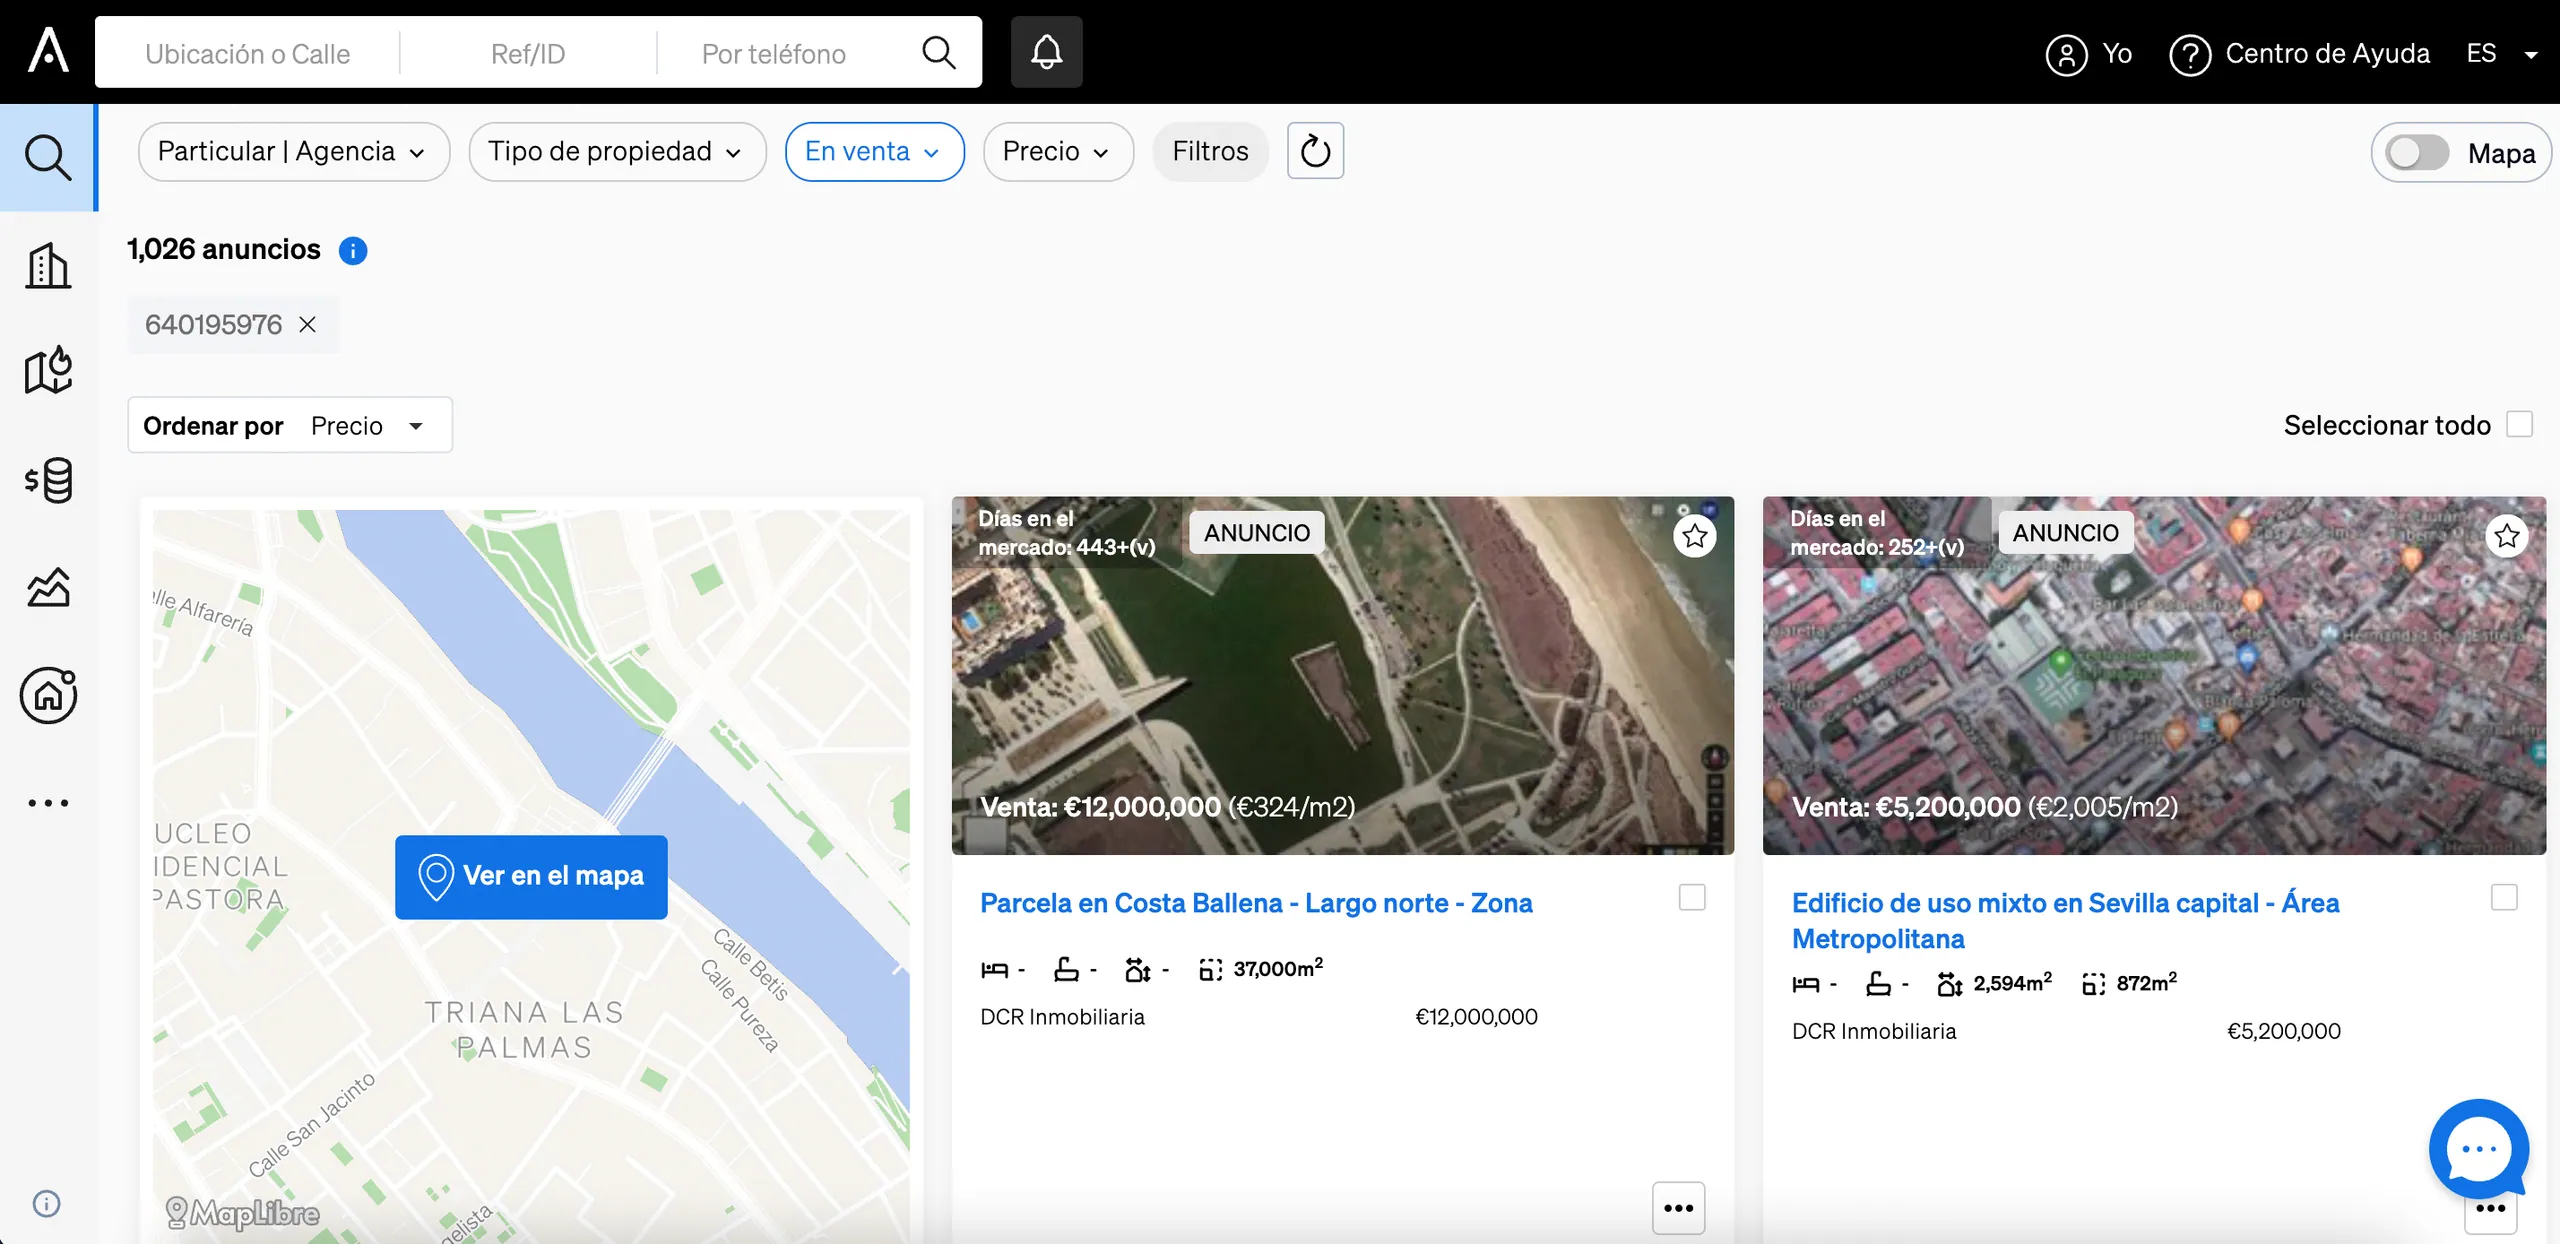Click the refresh search icon button
2560x1244 pixels.
pyautogui.click(x=1315, y=151)
